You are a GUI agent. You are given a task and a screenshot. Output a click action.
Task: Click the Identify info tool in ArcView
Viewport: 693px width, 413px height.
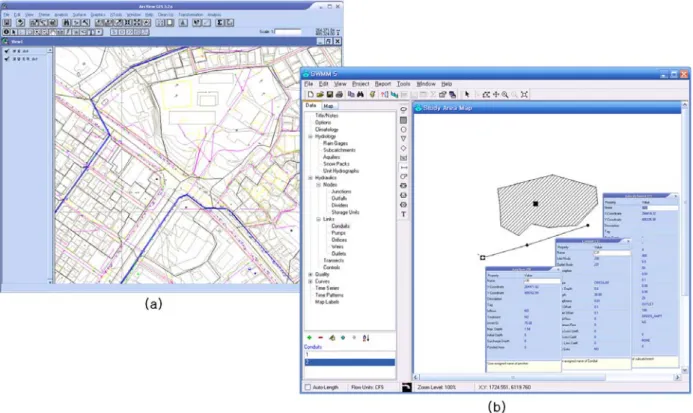(6, 32)
